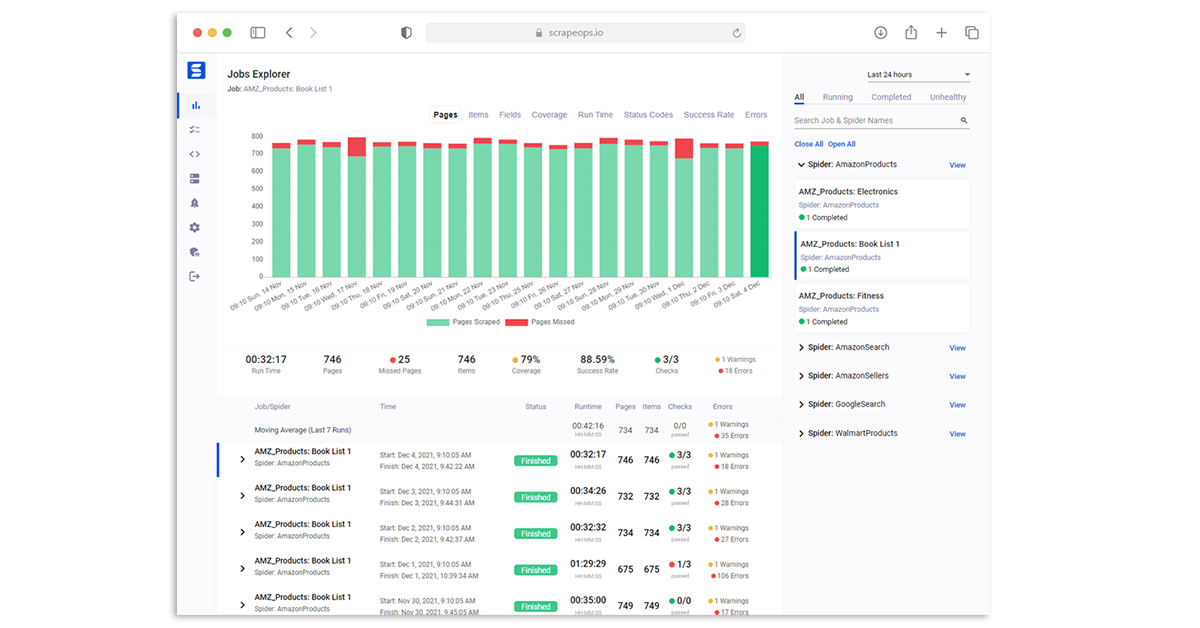Open the bar chart dashboard sidebar icon
The width and height of the screenshot is (1200, 628).
tap(195, 105)
